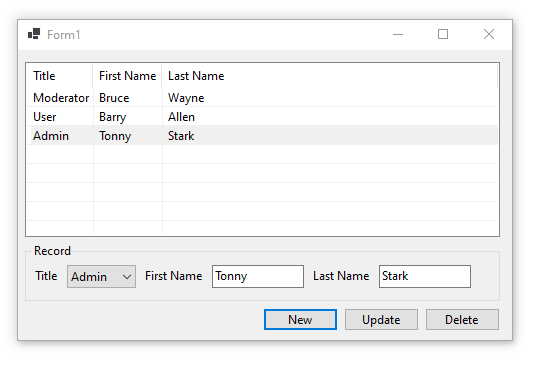Focus the Last Name field containing Stark

coord(425,276)
